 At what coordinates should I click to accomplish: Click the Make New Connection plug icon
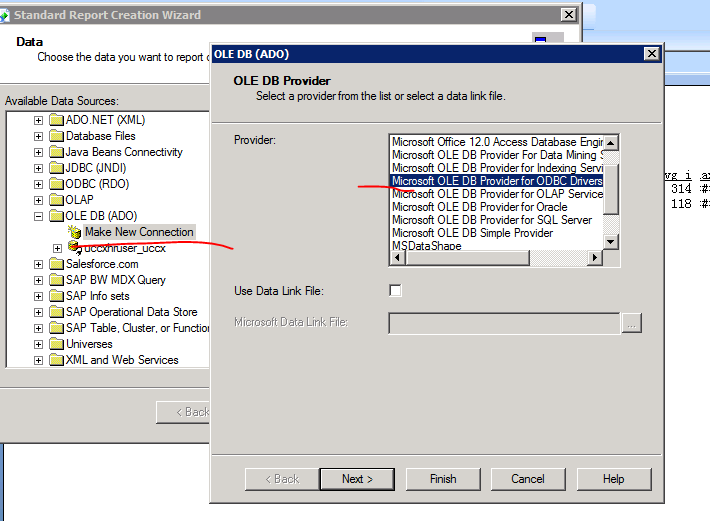click(x=74, y=232)
